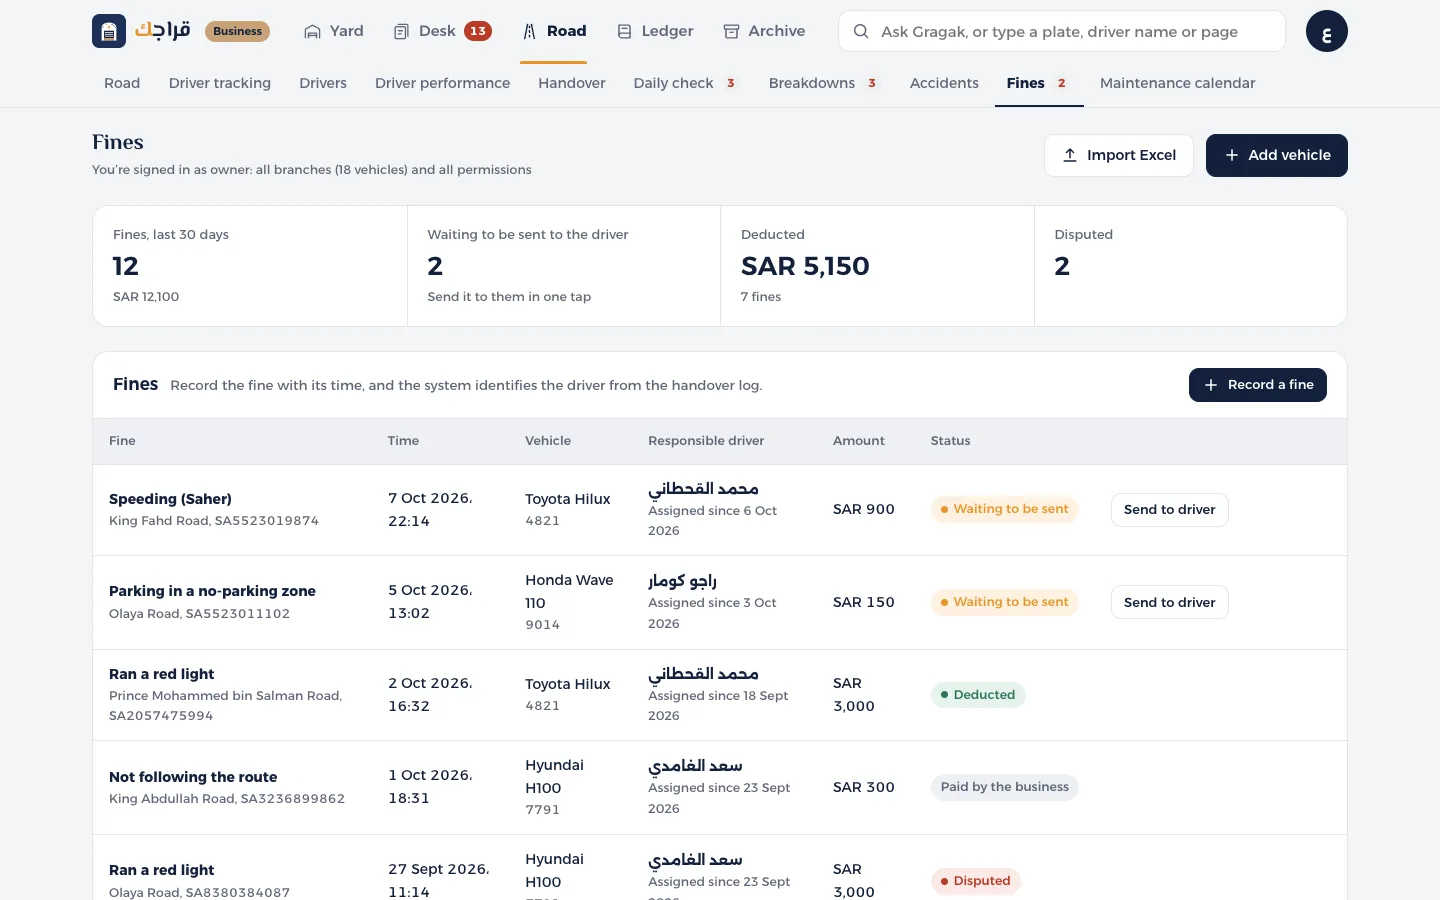Screen dimensions: 1440x900
Task: Click the plus icon in Record a fine
Action: coord(1211,385)
